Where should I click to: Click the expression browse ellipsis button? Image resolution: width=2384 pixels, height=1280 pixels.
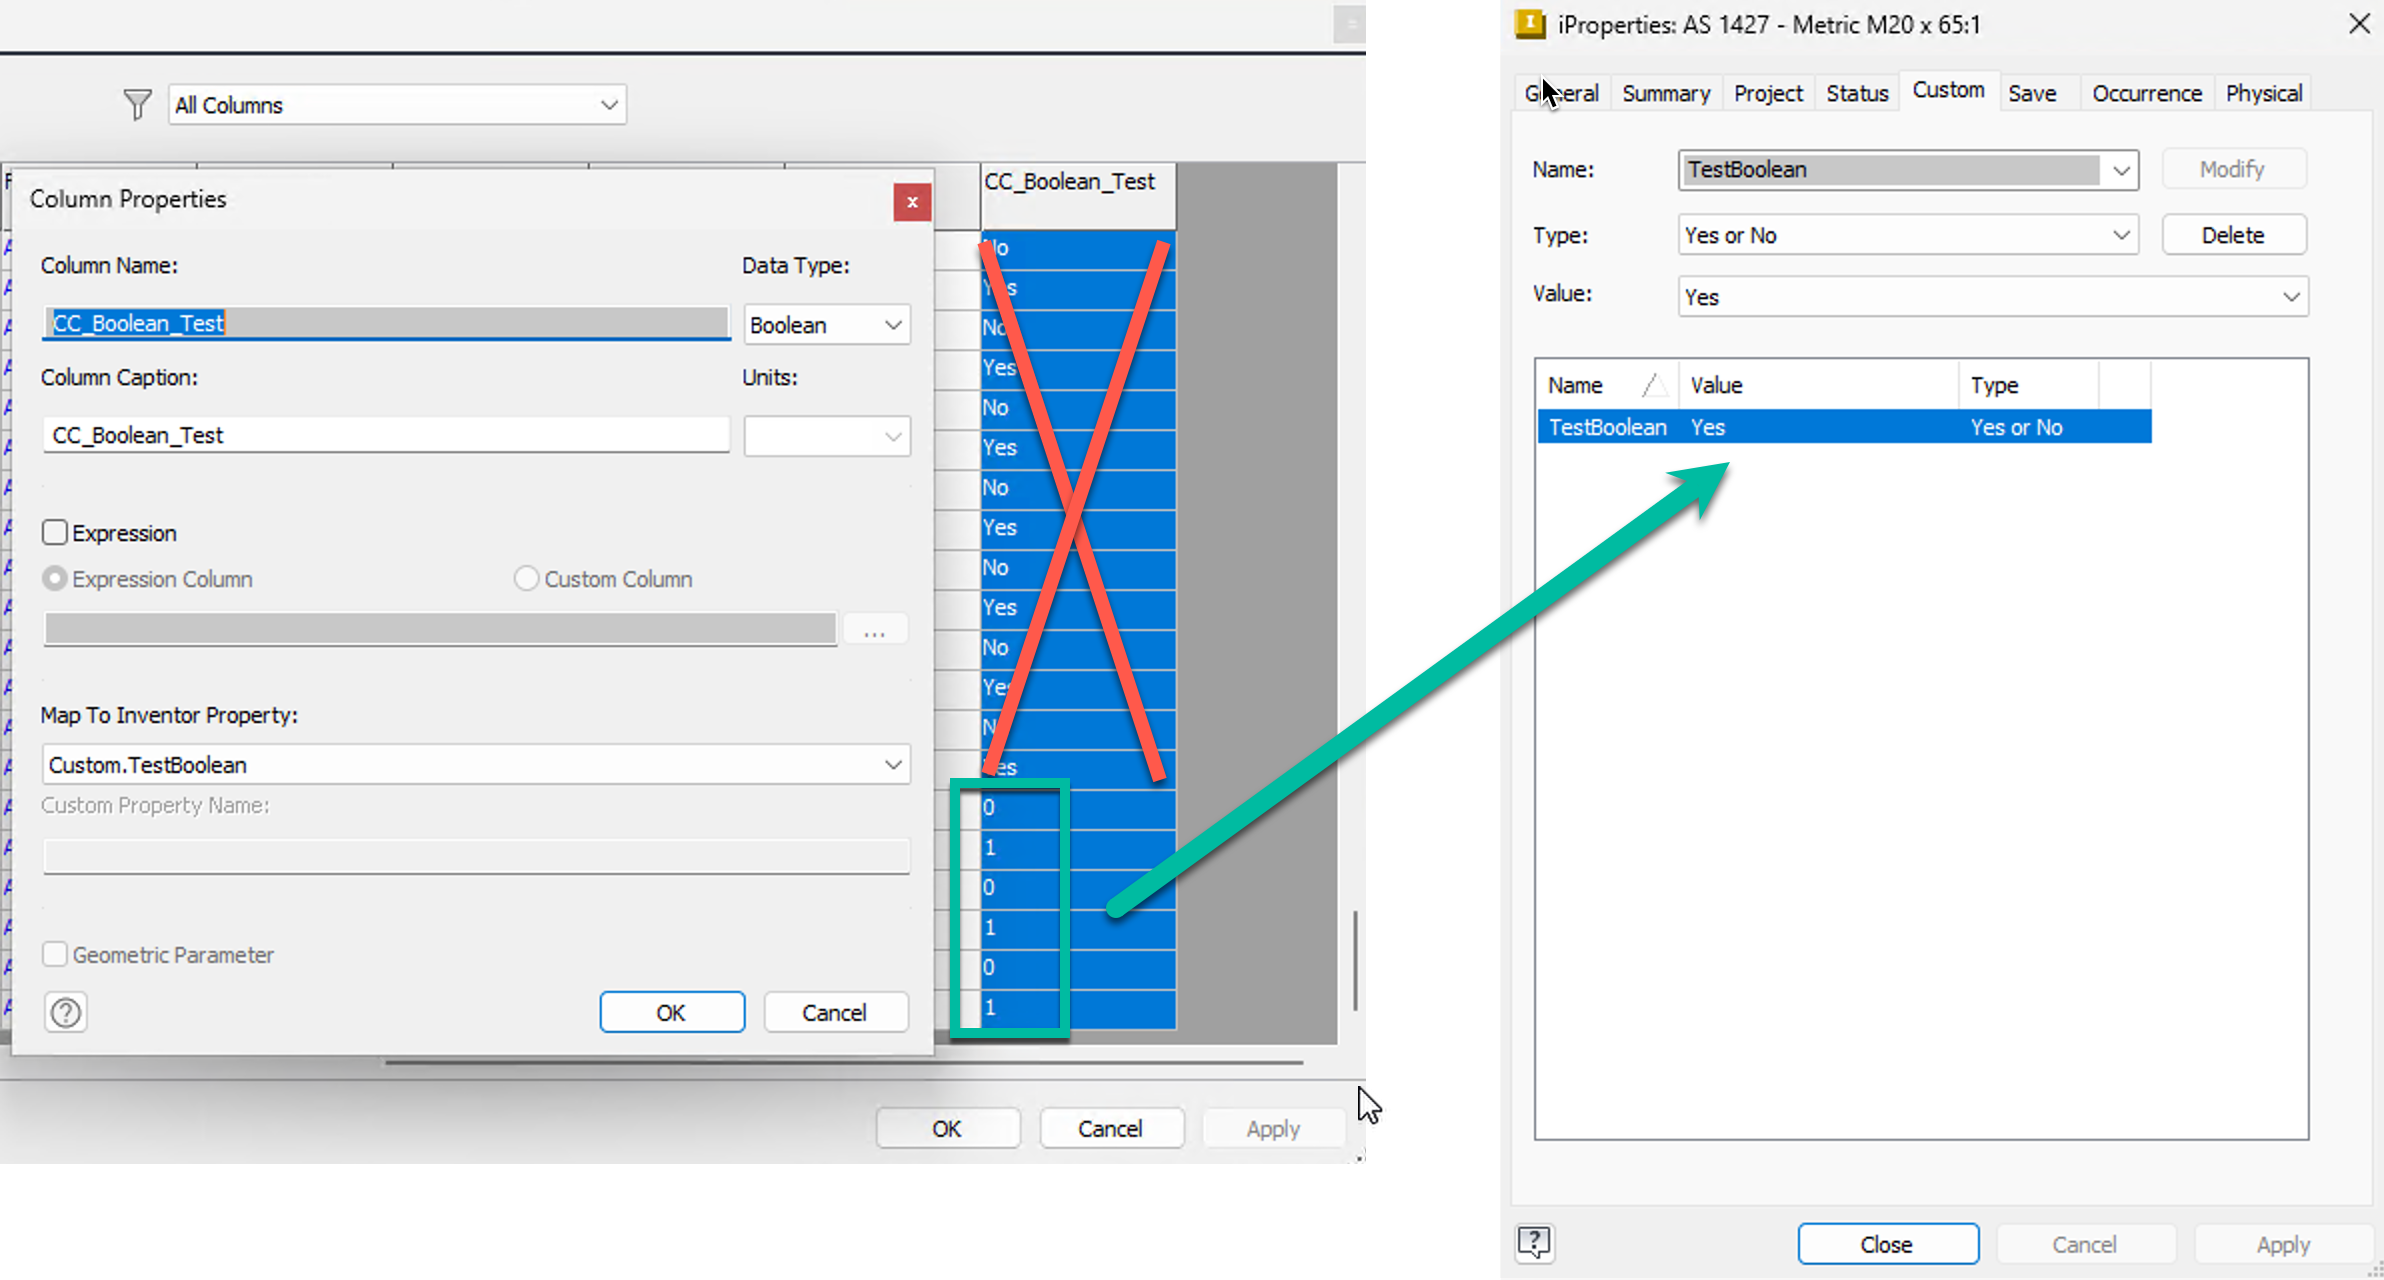(x=875, y=629)
